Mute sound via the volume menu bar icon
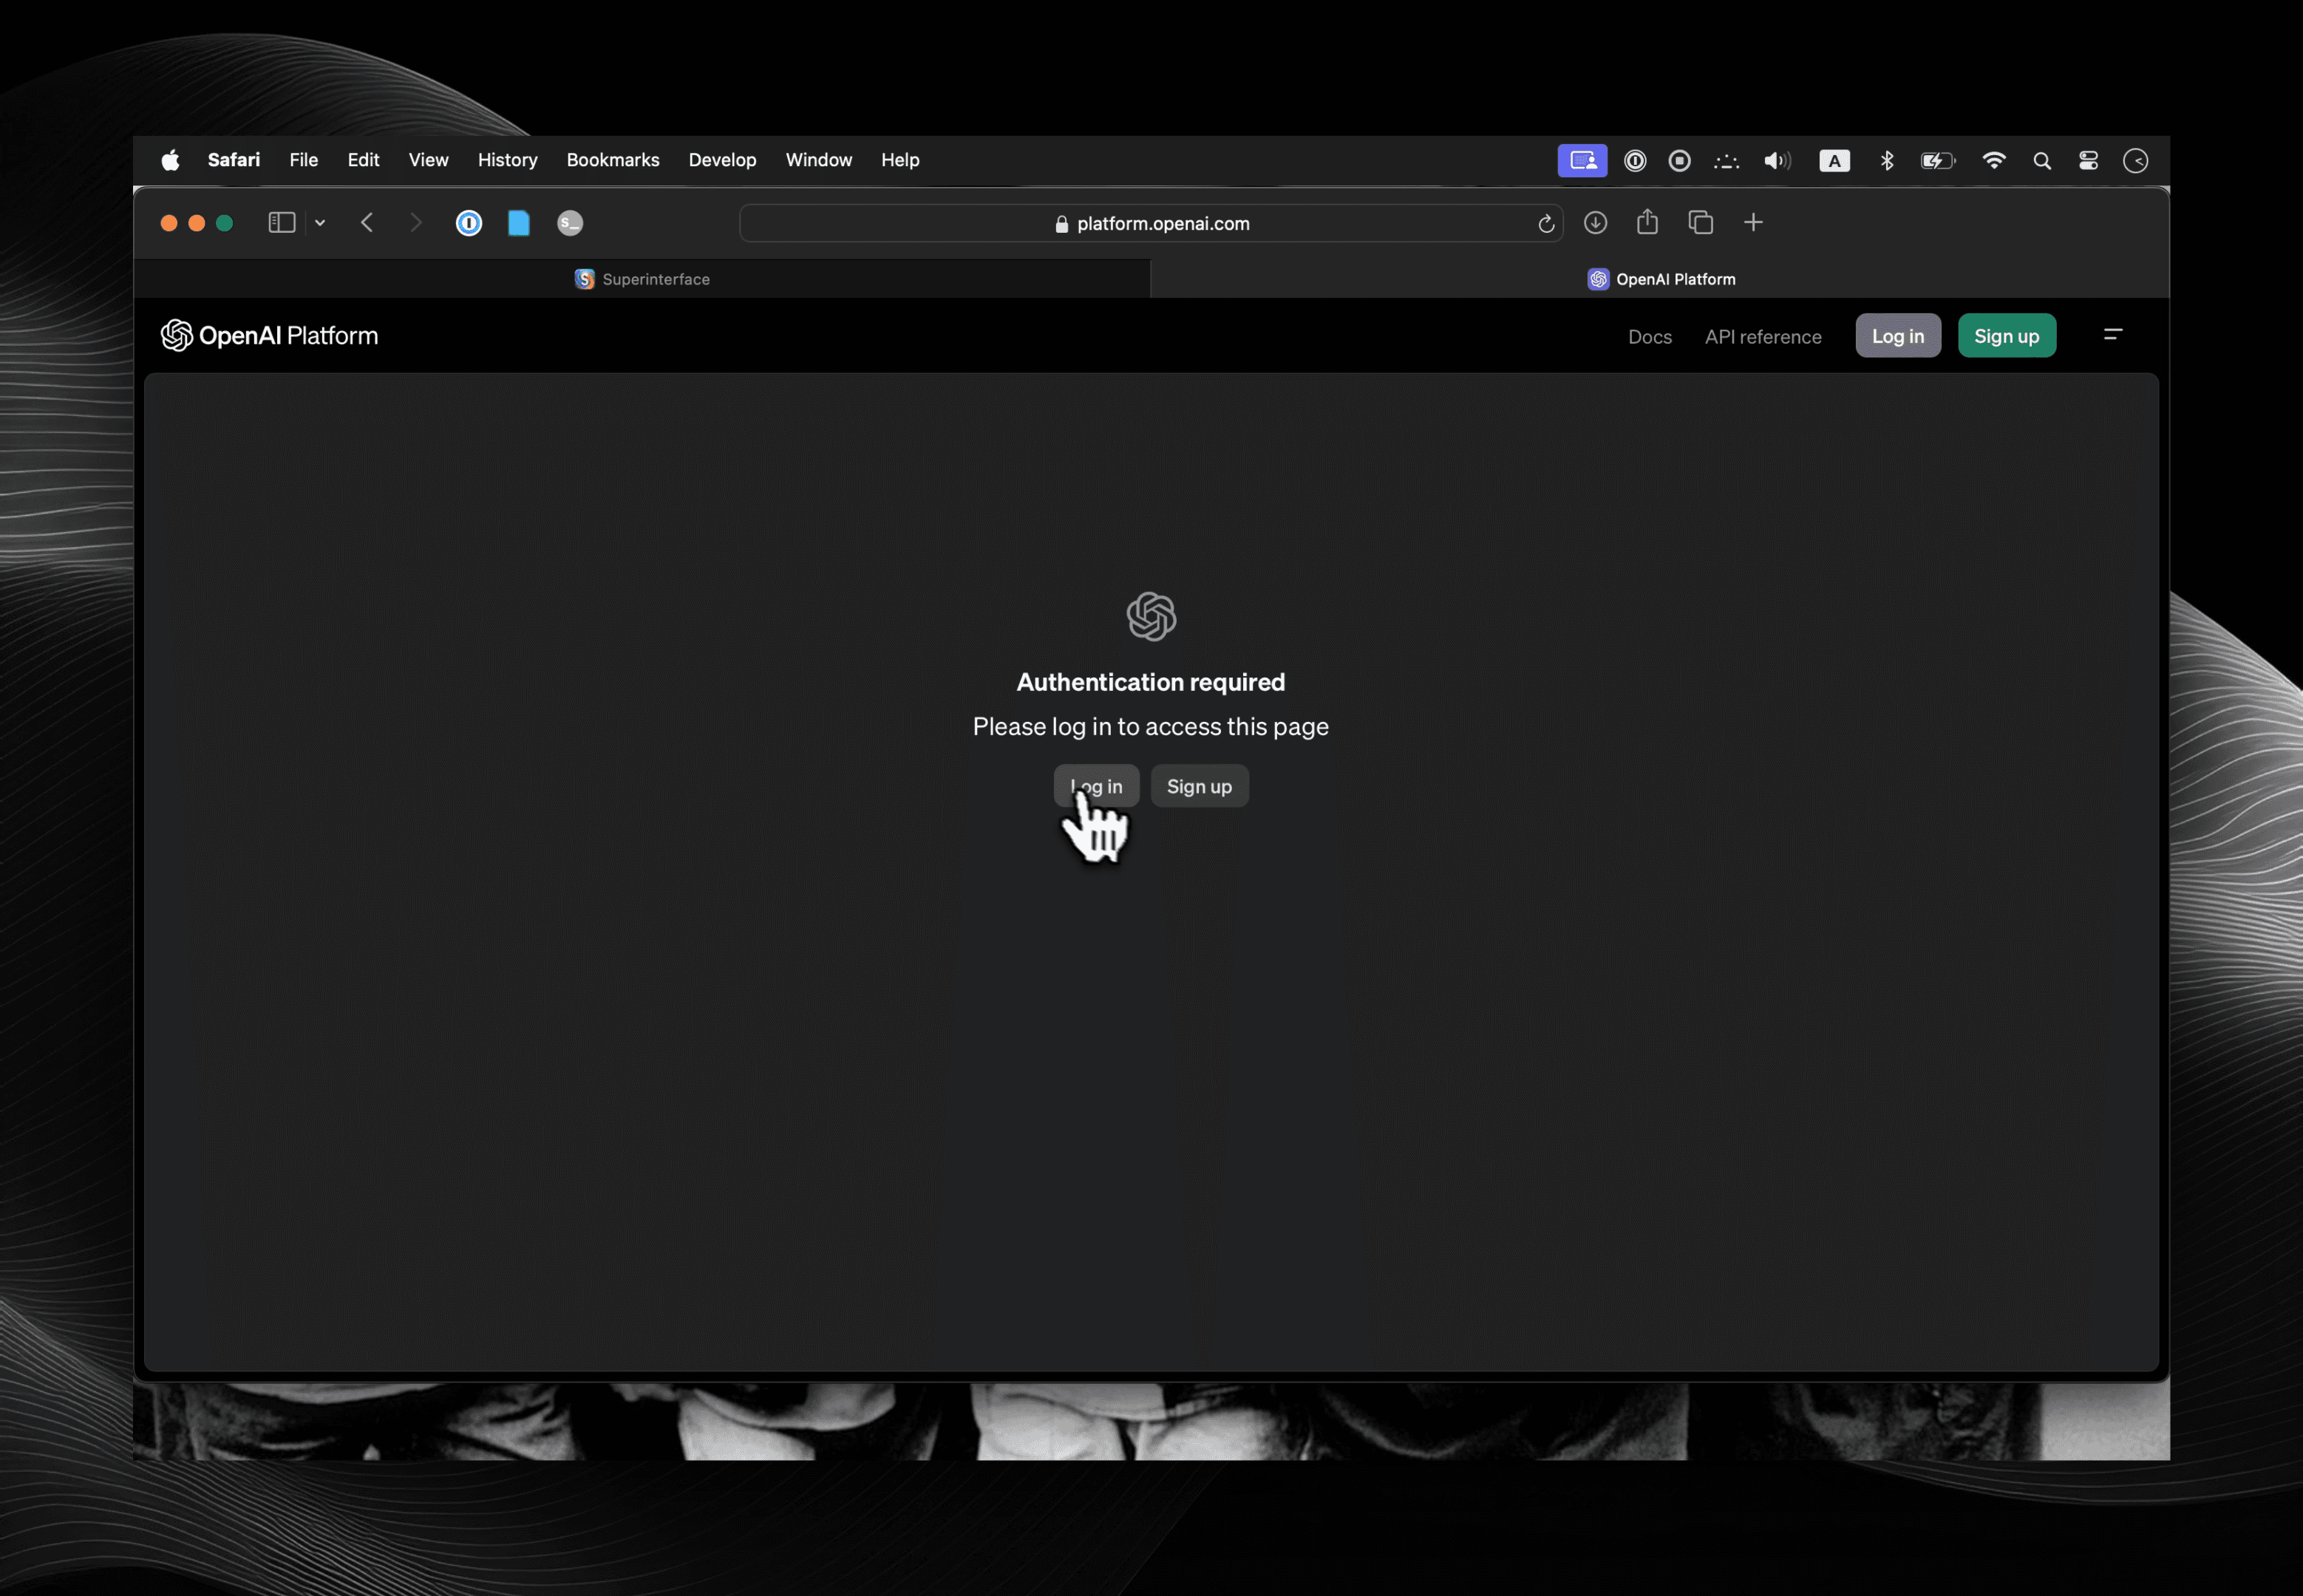 click(x=1777, y=160)
